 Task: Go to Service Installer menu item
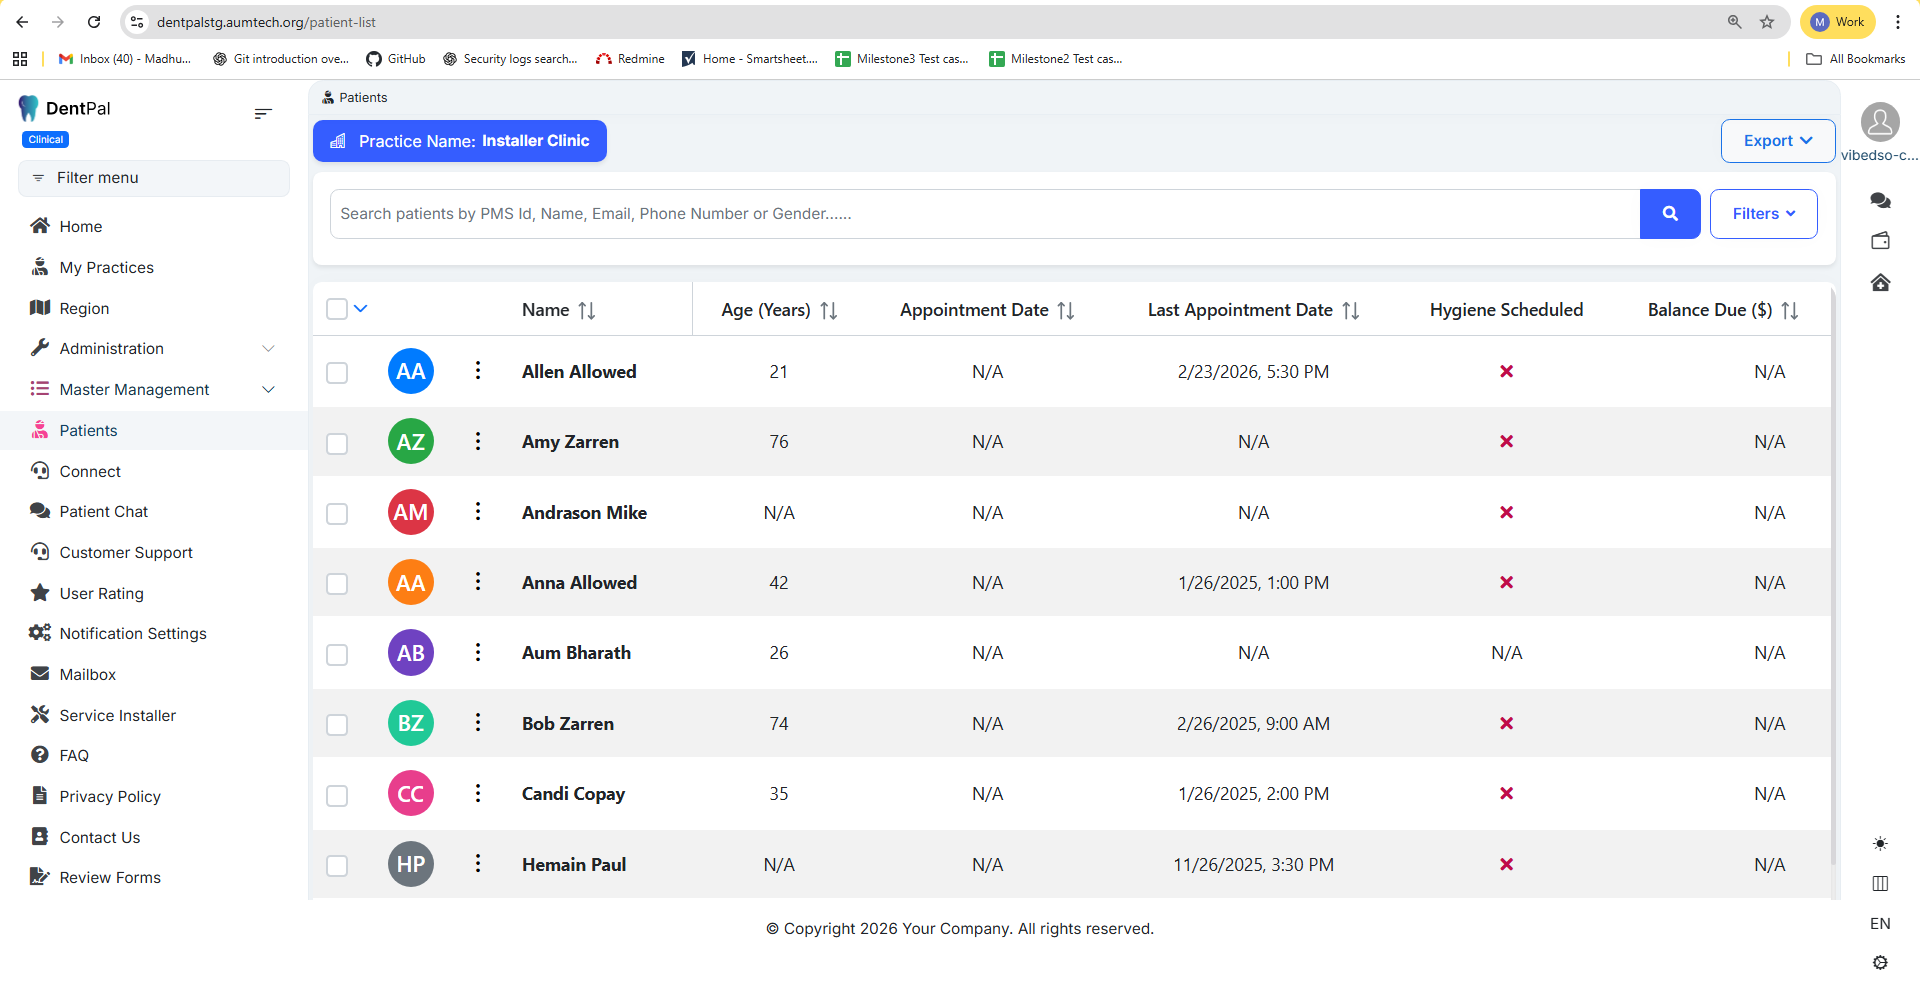[117, 716]
